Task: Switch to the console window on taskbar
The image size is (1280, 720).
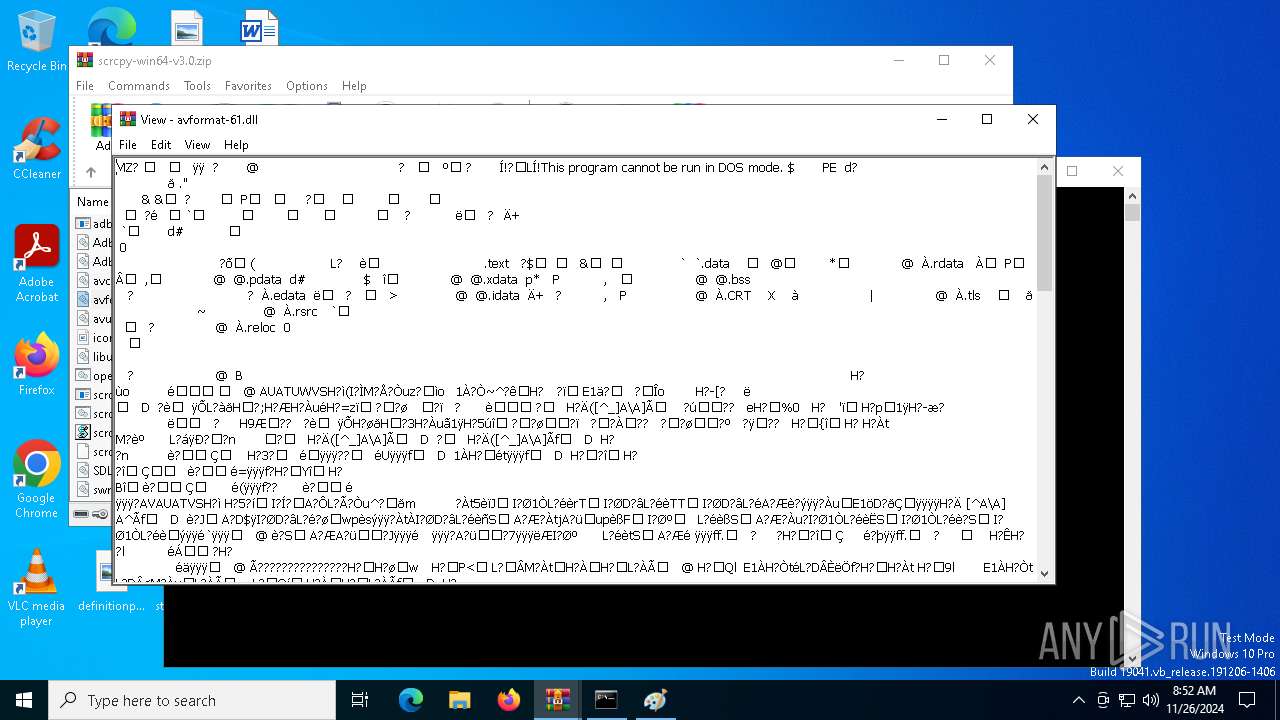Action: coord(606,700)
